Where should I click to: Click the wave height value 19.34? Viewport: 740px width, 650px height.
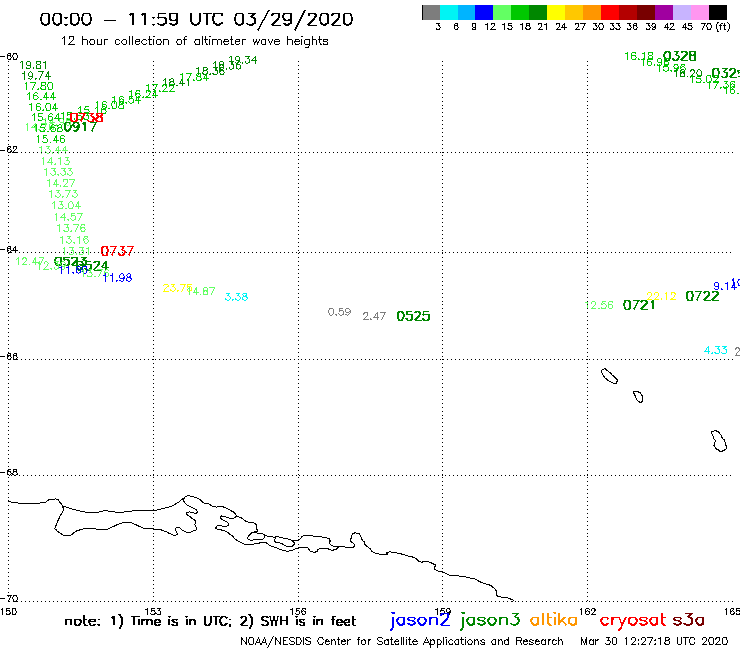243,60
